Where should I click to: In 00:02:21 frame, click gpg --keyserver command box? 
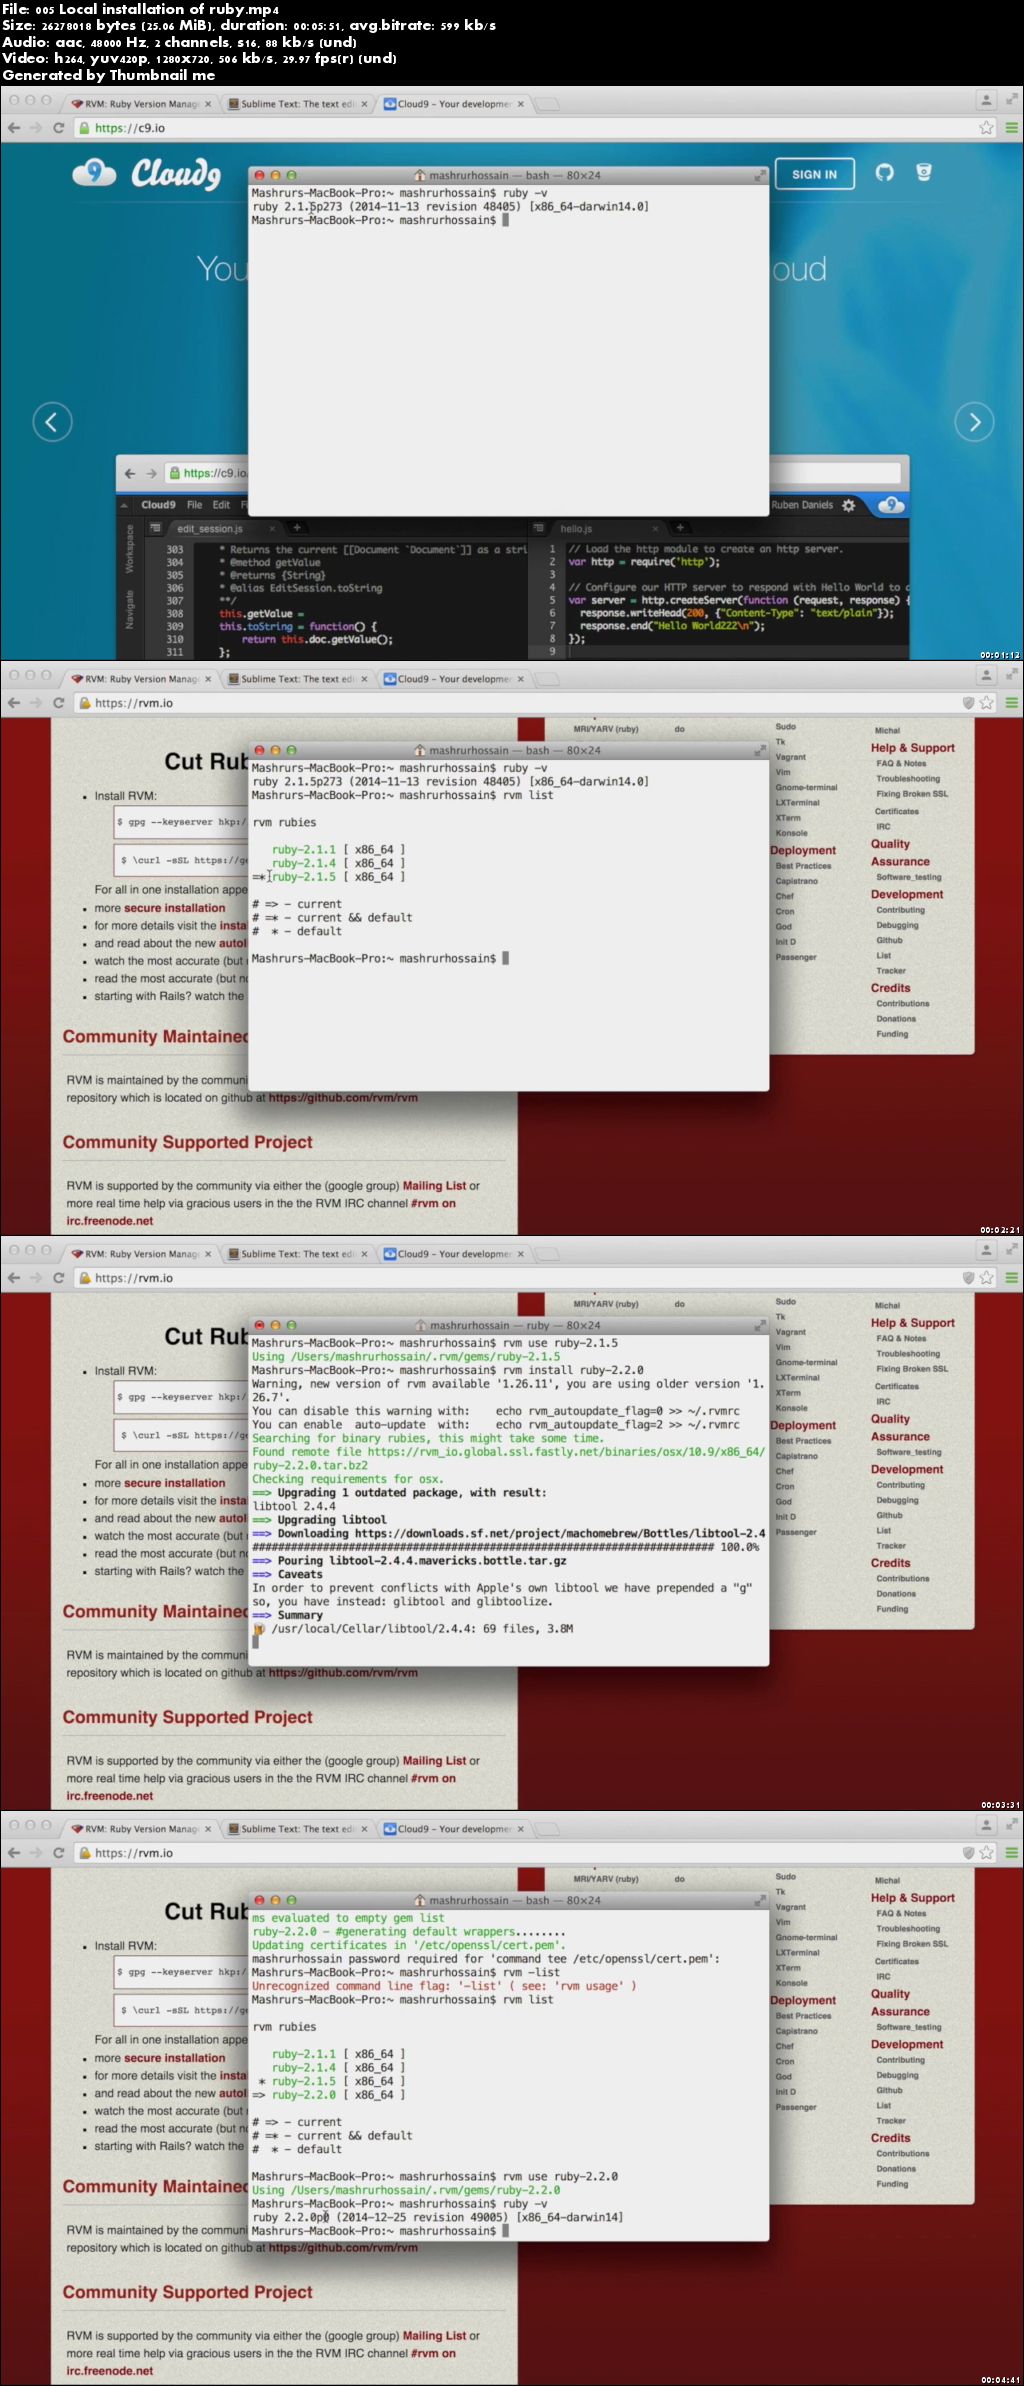coord(181,822)
